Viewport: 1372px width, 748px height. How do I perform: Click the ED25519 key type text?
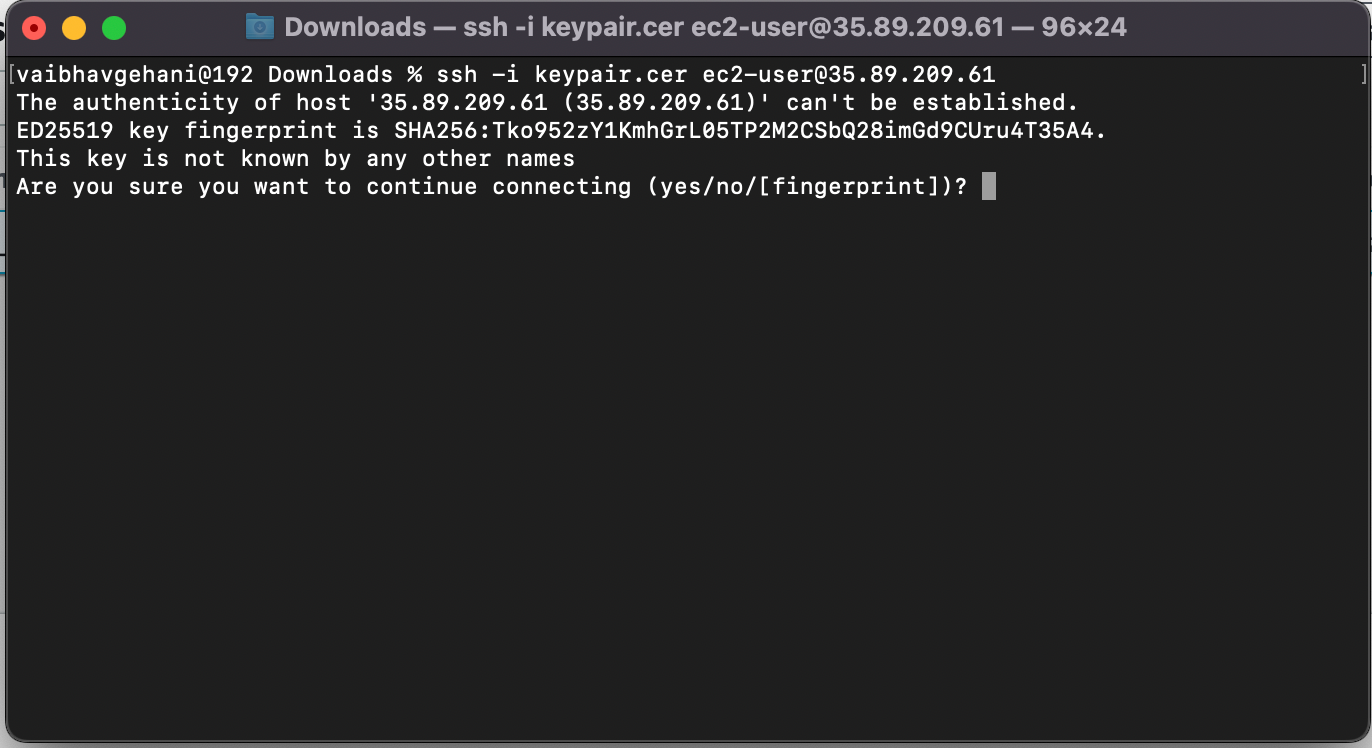point(65,130)
